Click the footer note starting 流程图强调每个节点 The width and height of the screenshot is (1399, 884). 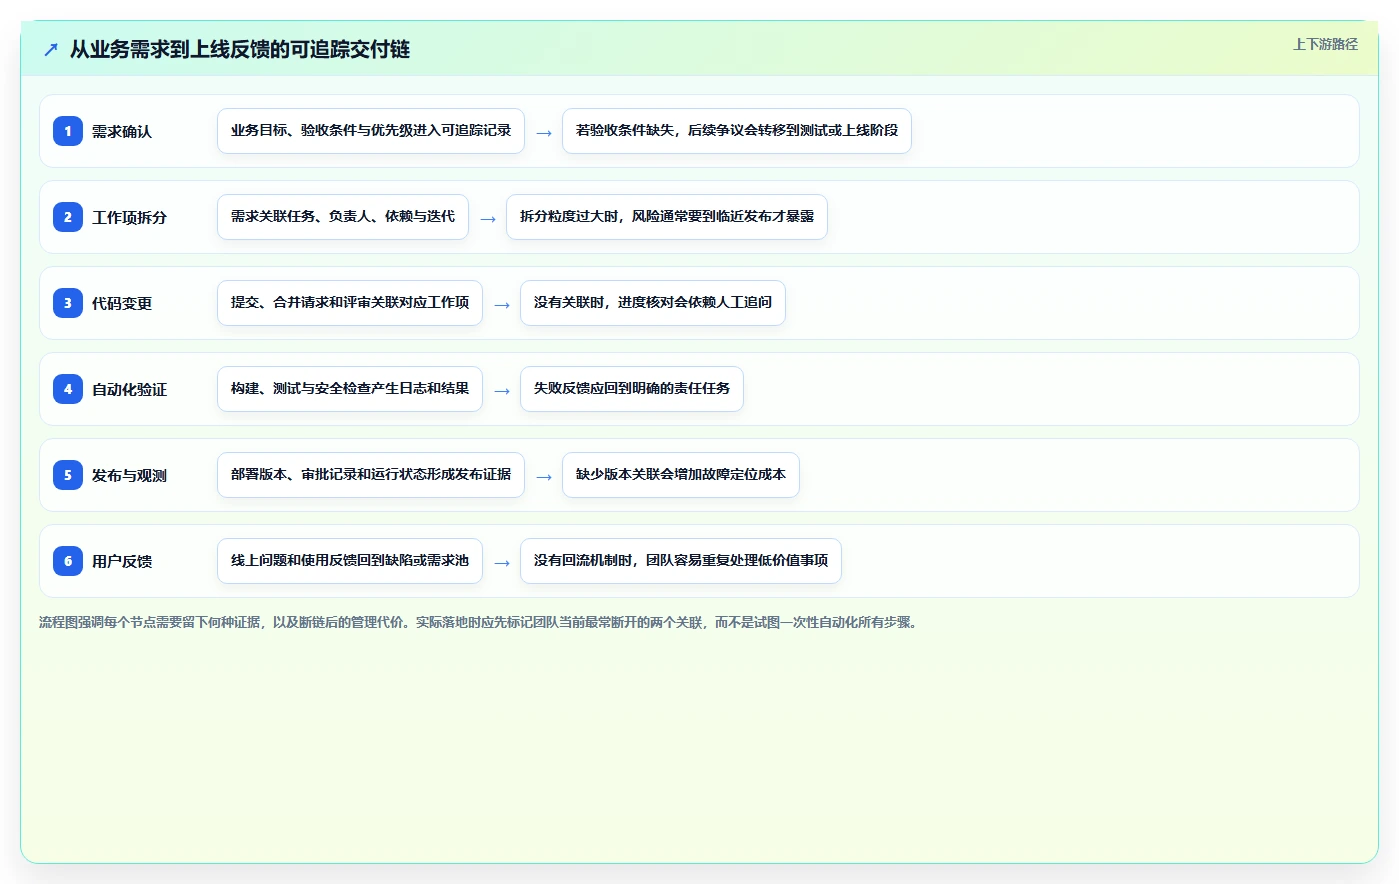click(480, 622)
